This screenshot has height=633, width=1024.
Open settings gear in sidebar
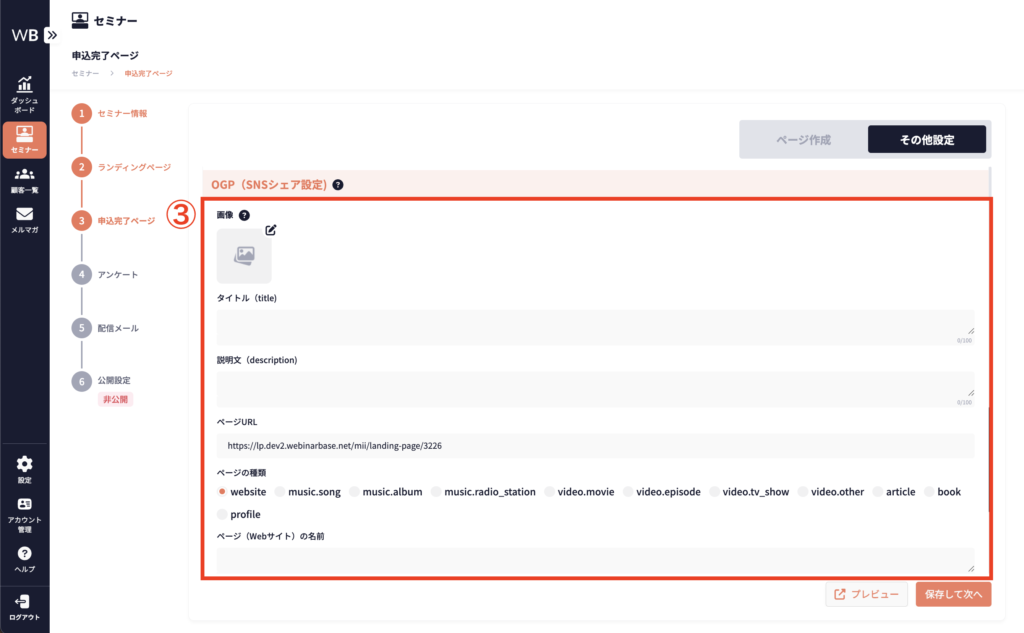tap(24, 468)
